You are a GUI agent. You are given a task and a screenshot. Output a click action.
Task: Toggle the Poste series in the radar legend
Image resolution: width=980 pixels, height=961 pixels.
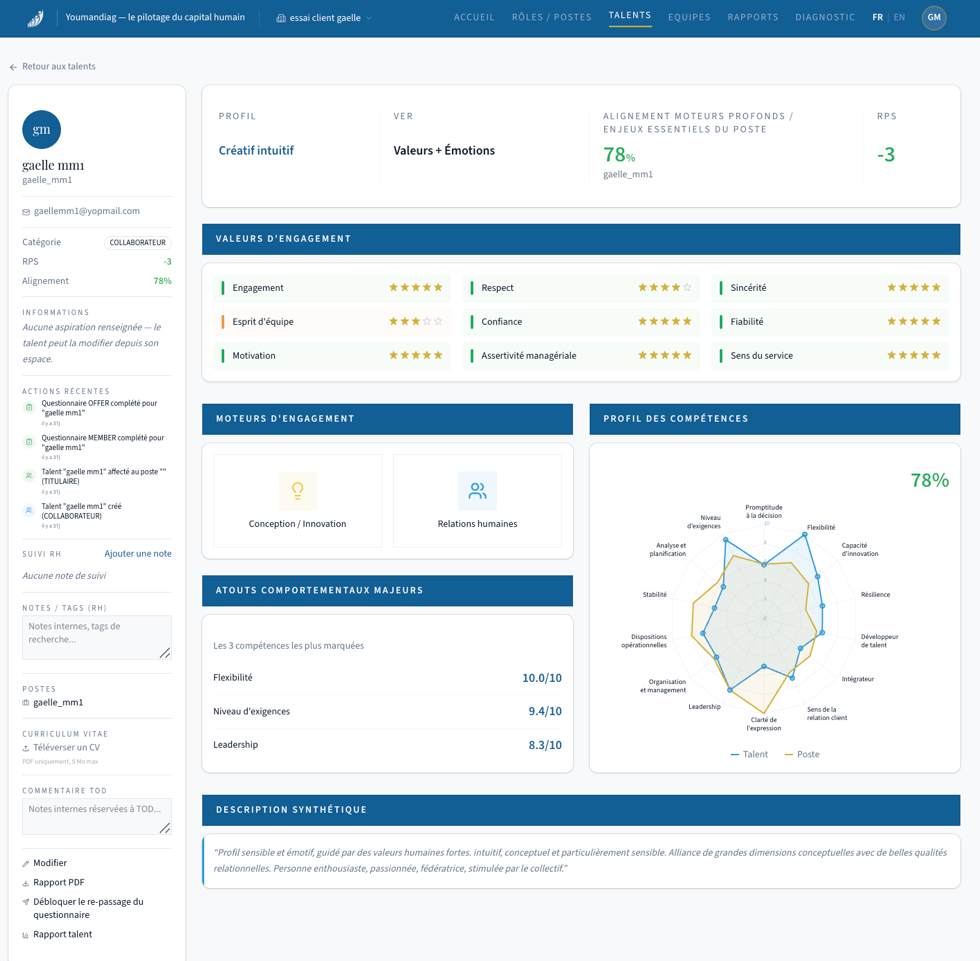(x=802, y=754)
